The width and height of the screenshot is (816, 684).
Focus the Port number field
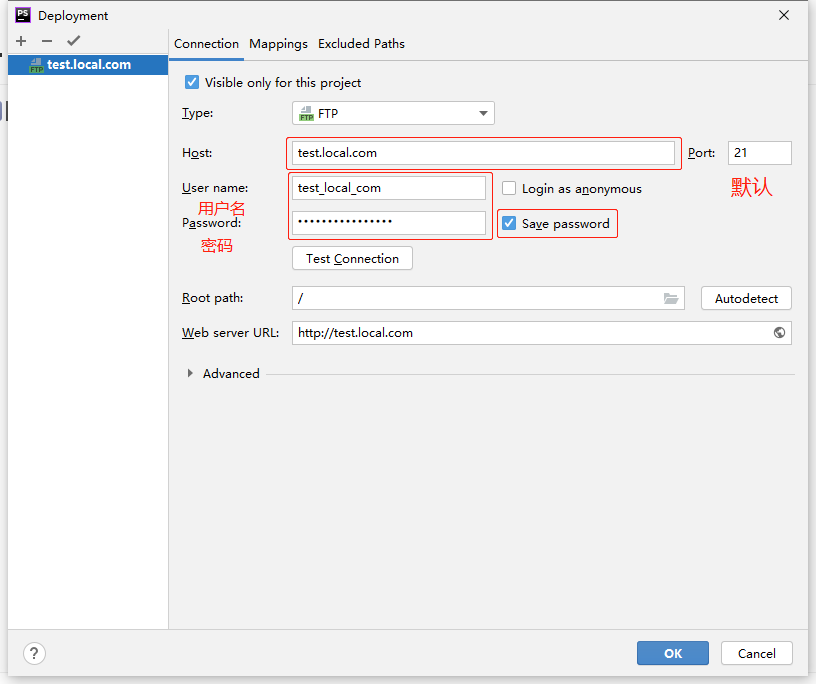(759, 153)
